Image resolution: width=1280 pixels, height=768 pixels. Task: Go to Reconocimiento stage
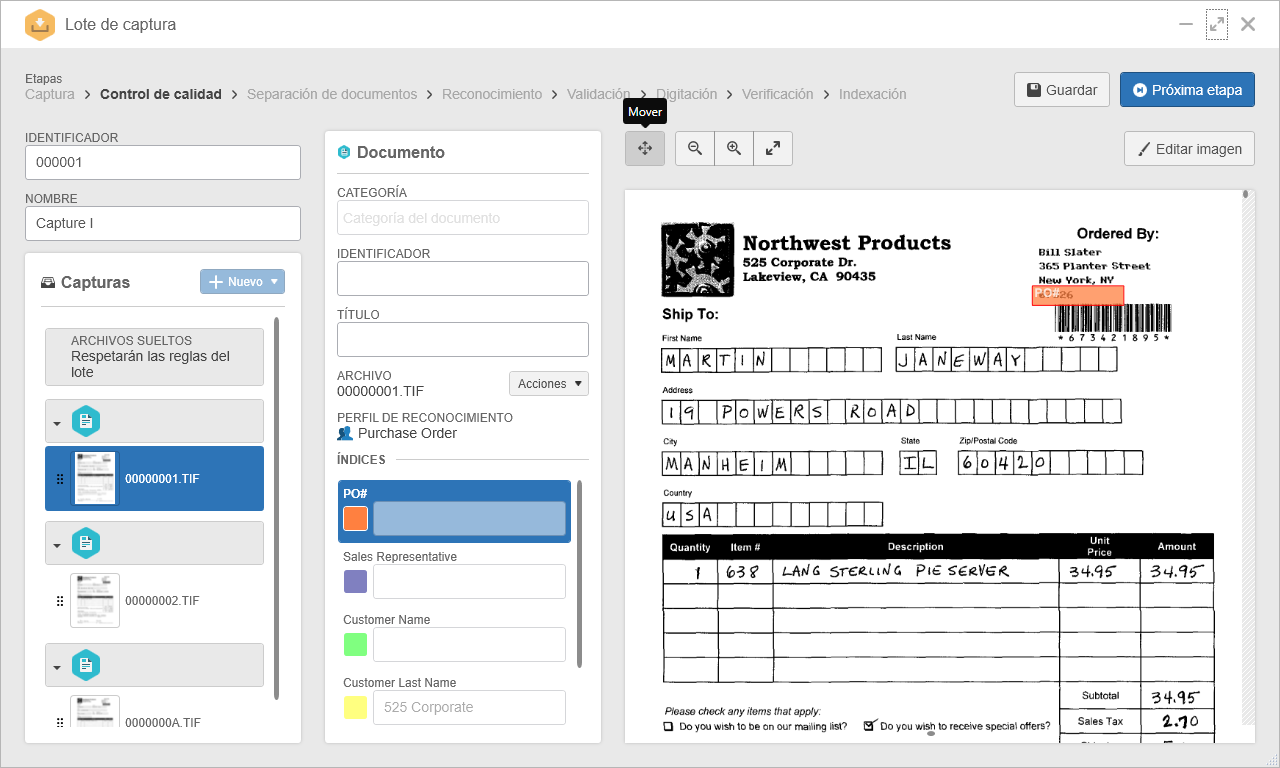click(492, 94)
